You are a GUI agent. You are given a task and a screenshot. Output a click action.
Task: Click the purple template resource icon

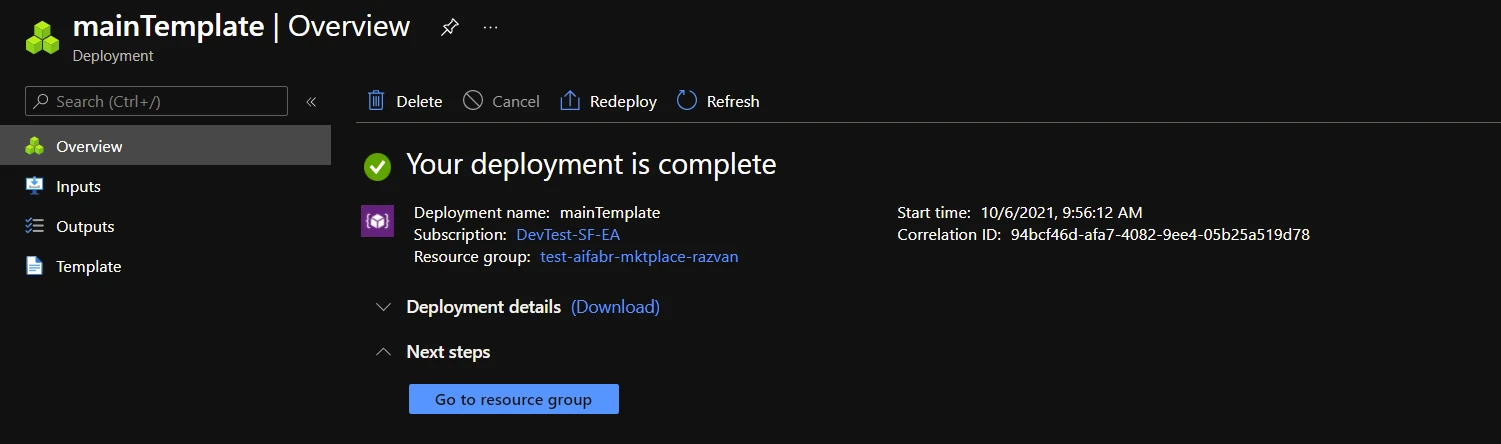377,220
